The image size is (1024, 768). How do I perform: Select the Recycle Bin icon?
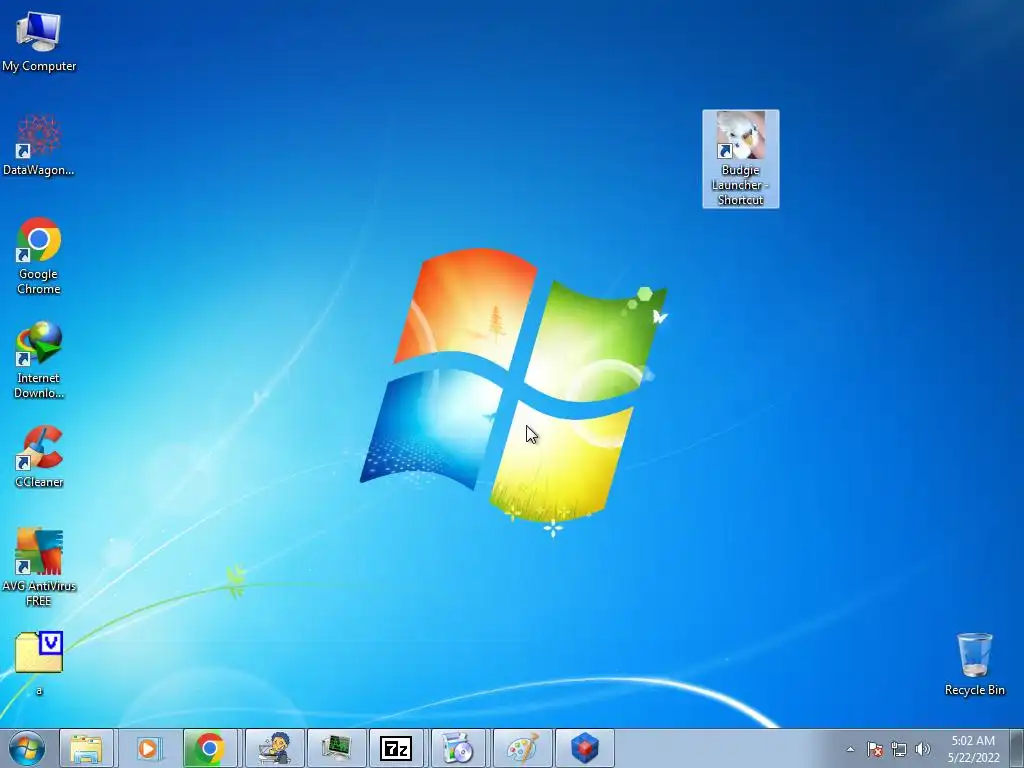pyautogui.click(x=974, y=664)
